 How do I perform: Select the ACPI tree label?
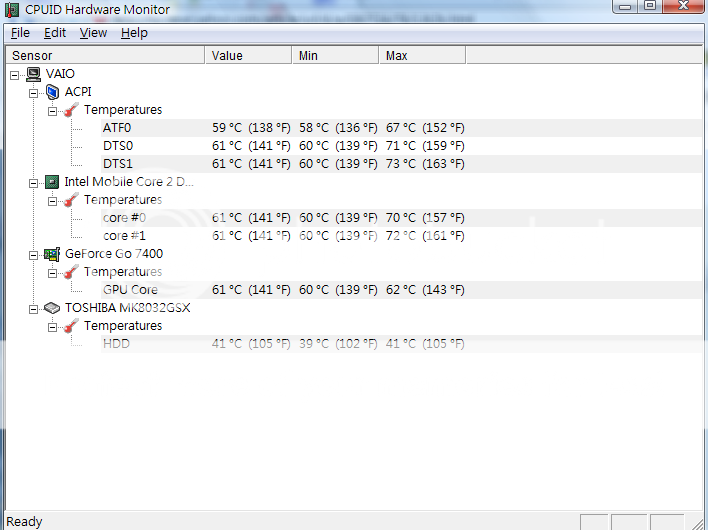(78, 92)
